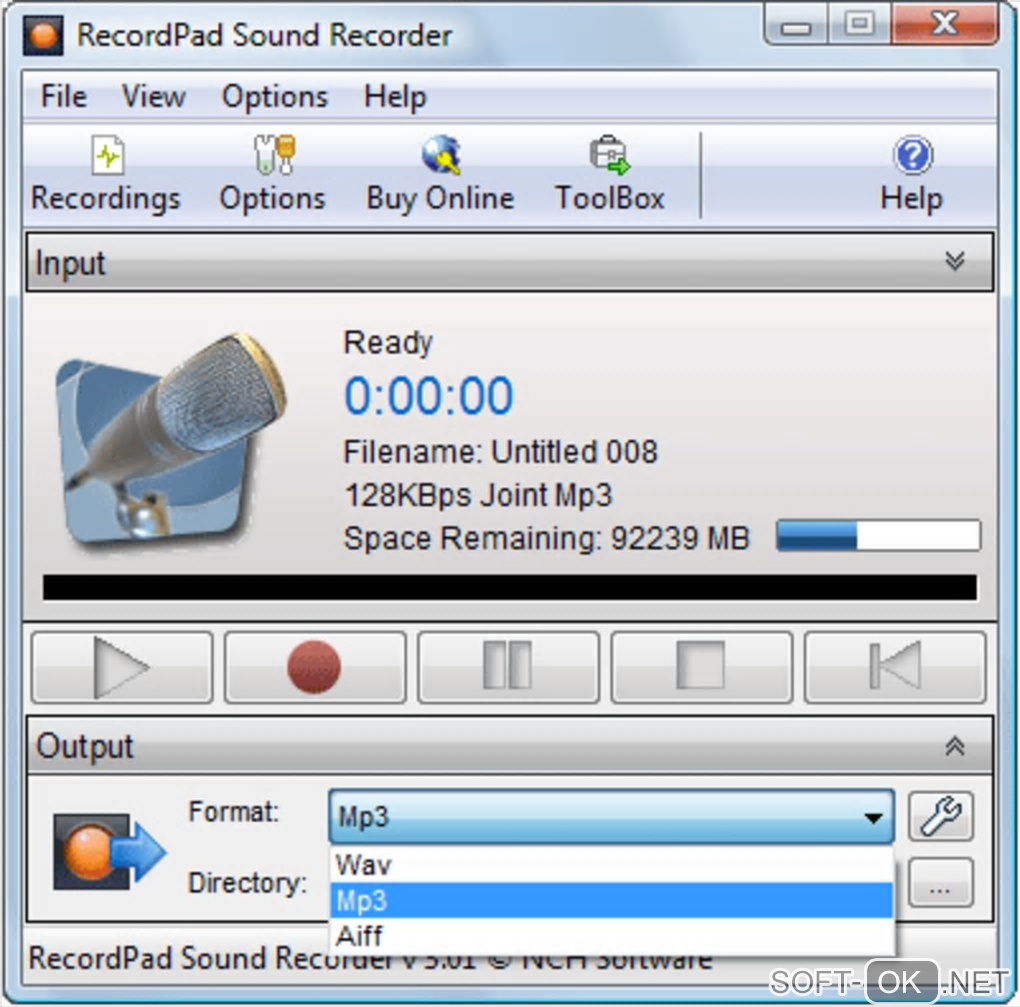Select Mp3 in the format list
The image size is (1020, 1007).
click(x=611, y=900)
